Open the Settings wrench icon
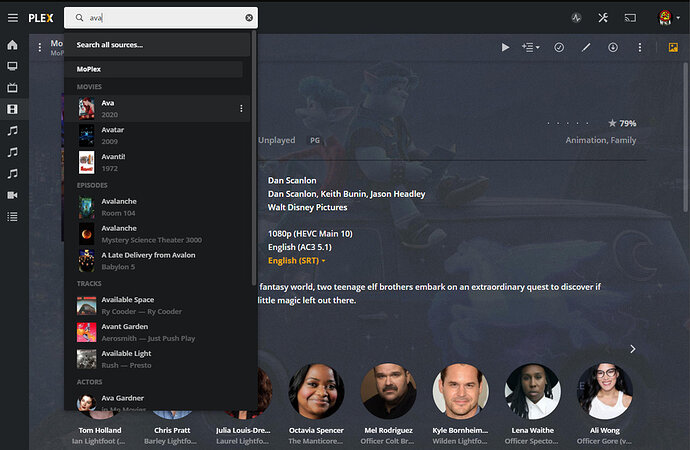 603,18
